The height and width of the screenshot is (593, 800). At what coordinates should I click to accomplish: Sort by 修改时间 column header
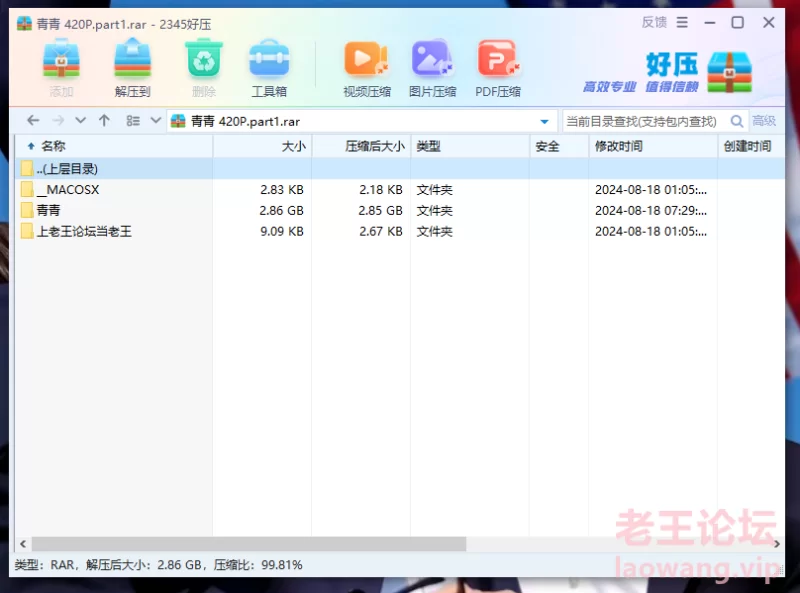tap(653, 146)
